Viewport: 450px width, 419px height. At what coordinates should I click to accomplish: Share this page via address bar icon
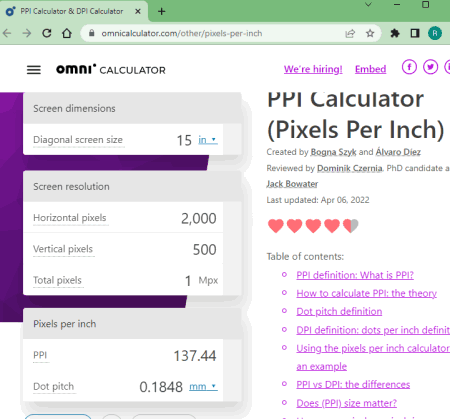tap(350, 33)
